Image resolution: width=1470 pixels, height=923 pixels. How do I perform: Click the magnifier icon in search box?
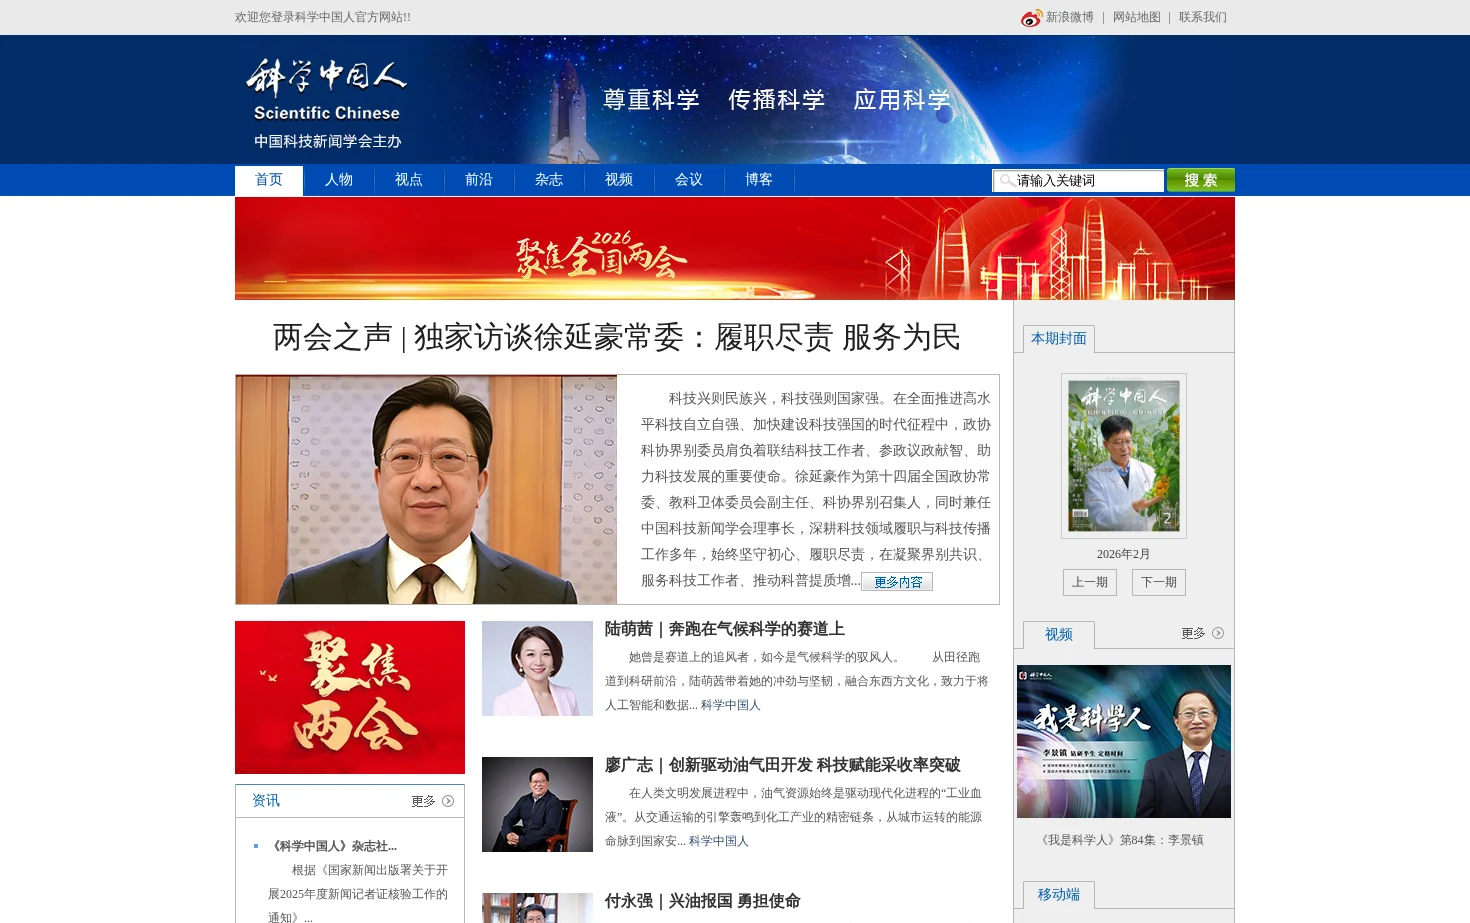[x=1007, y=180]
